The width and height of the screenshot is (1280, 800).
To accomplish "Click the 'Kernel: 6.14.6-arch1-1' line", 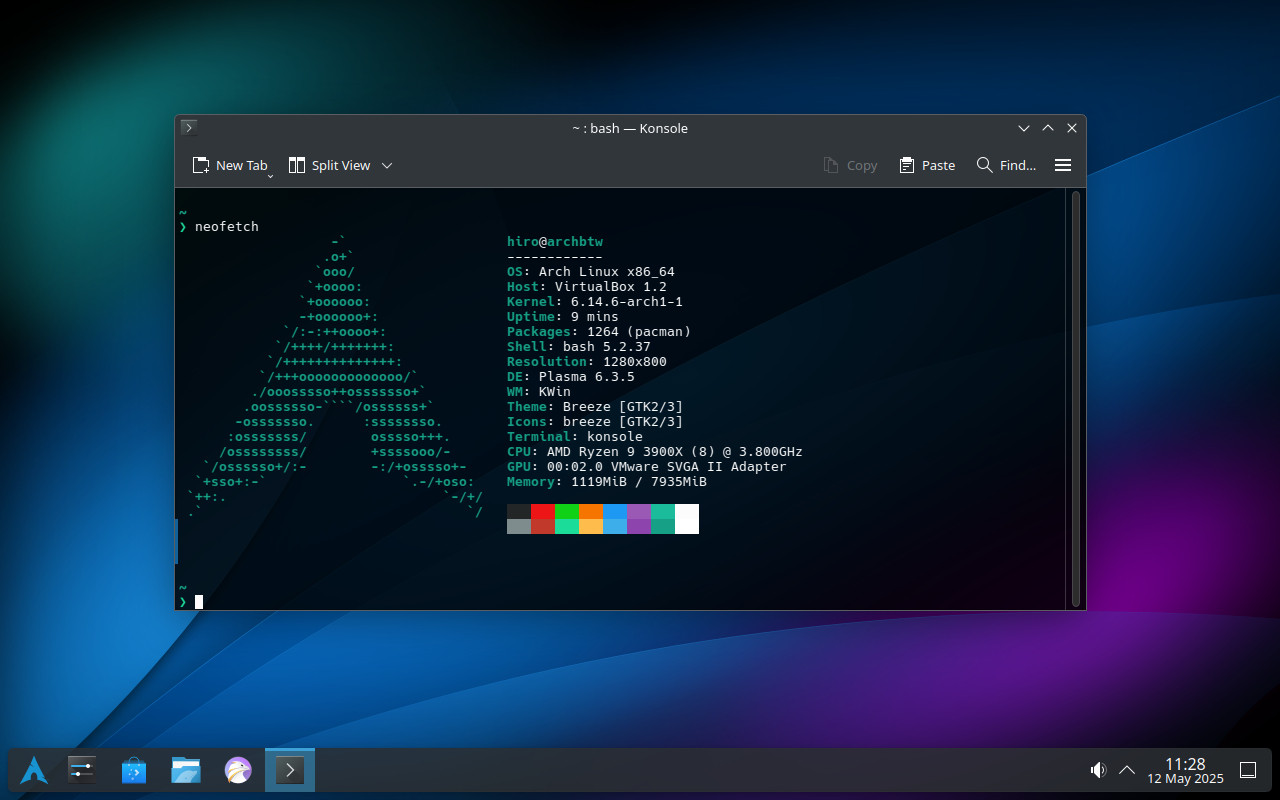I will click(595, 302).
